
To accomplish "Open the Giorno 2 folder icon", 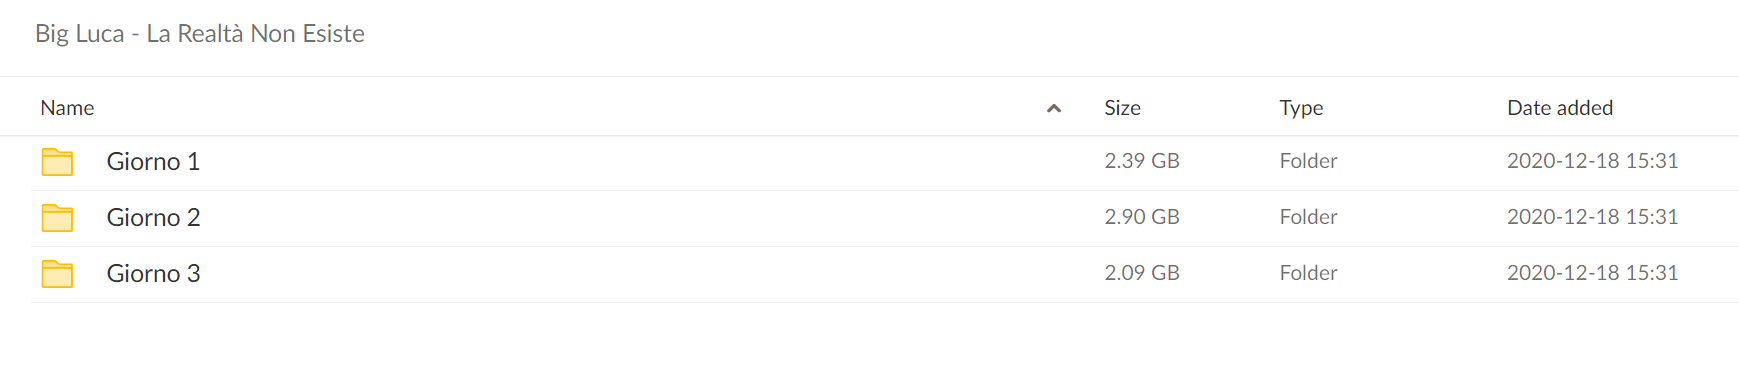I will (x=57, y=218).
